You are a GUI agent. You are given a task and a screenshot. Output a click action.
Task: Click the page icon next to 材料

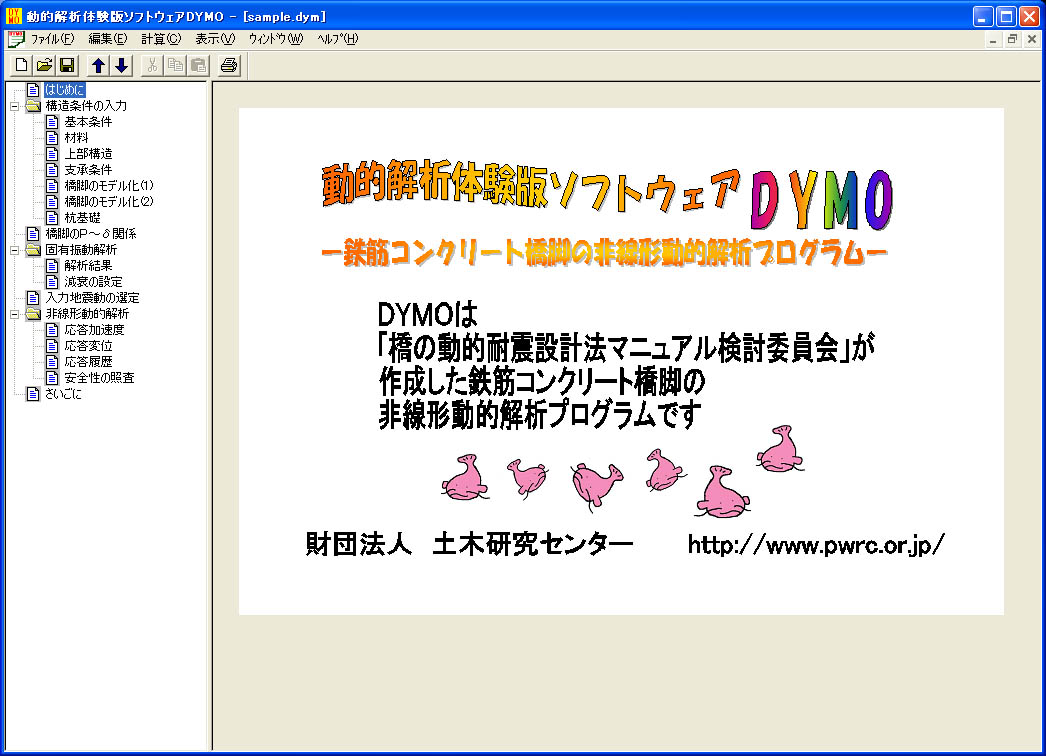tap(52, 137)
